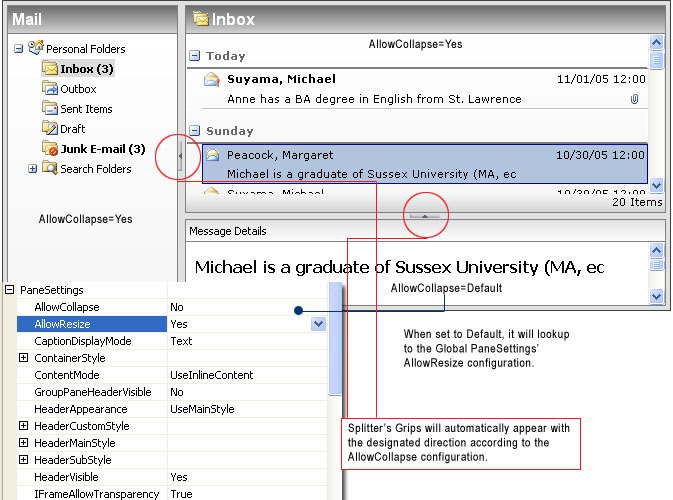673x500 pixels.
Task: Click the Inbox folder icon in tree
Action: (x=50, y=69)
